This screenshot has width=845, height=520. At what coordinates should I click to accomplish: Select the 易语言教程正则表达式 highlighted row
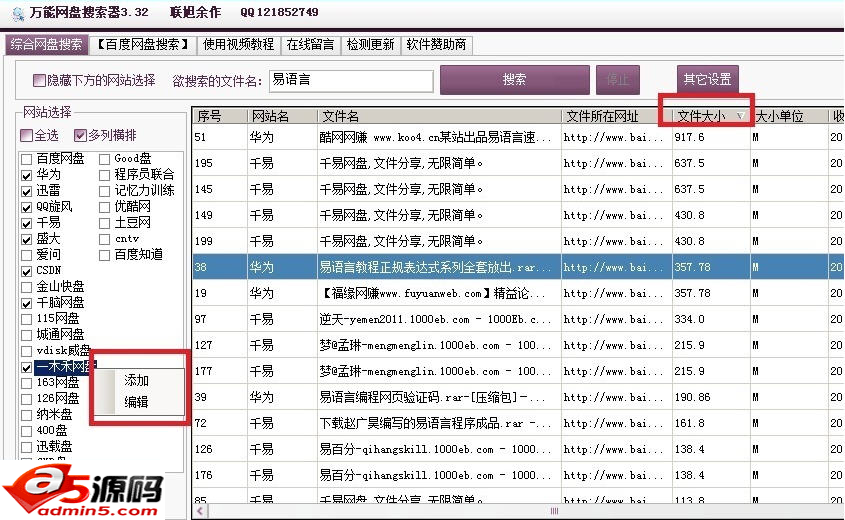(x=518, y=267)
